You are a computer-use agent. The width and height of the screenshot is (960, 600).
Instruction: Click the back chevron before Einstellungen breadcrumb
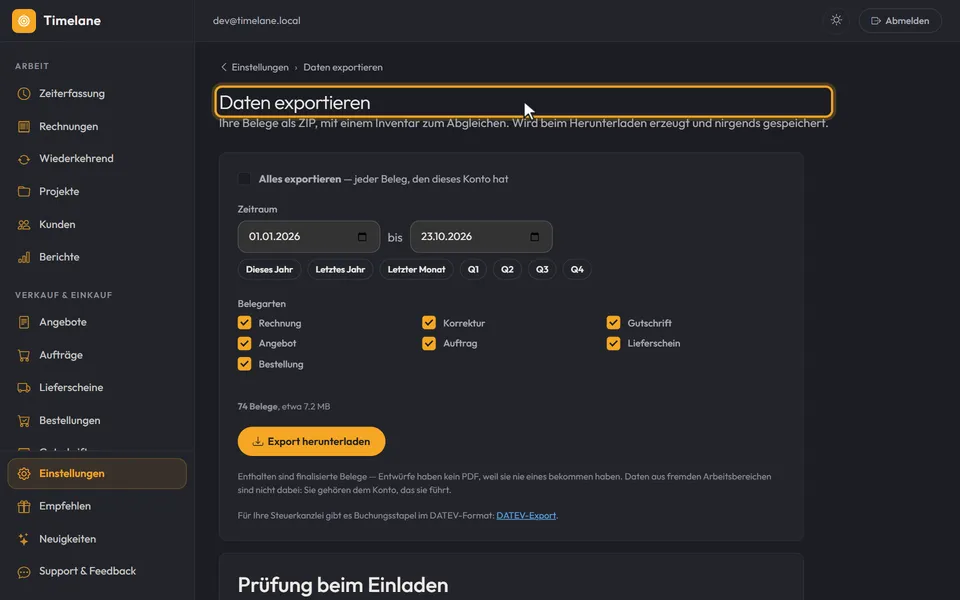tap(223, 67)
